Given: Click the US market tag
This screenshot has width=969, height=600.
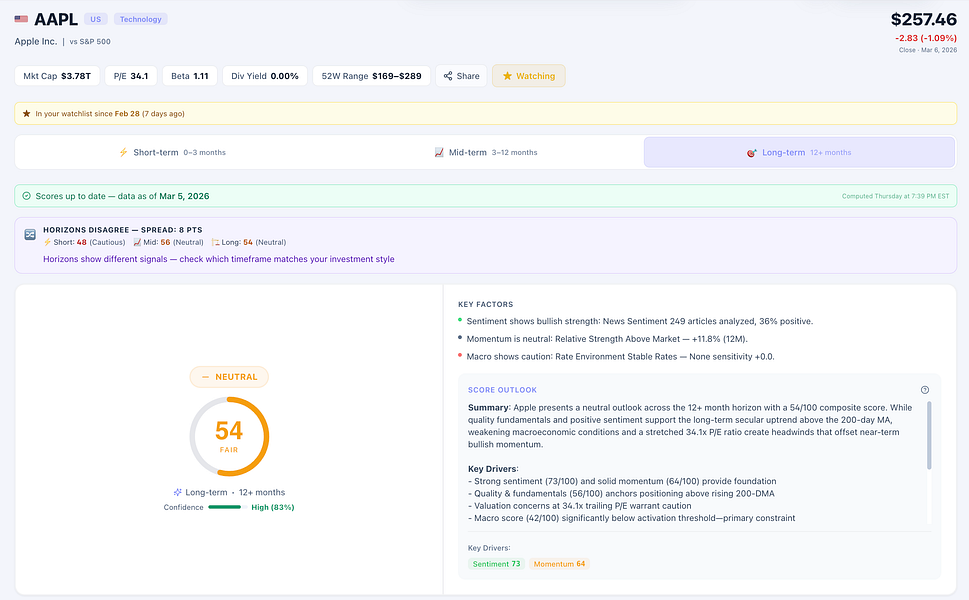Looking at the screenshot, I should [x=96, y=19].
